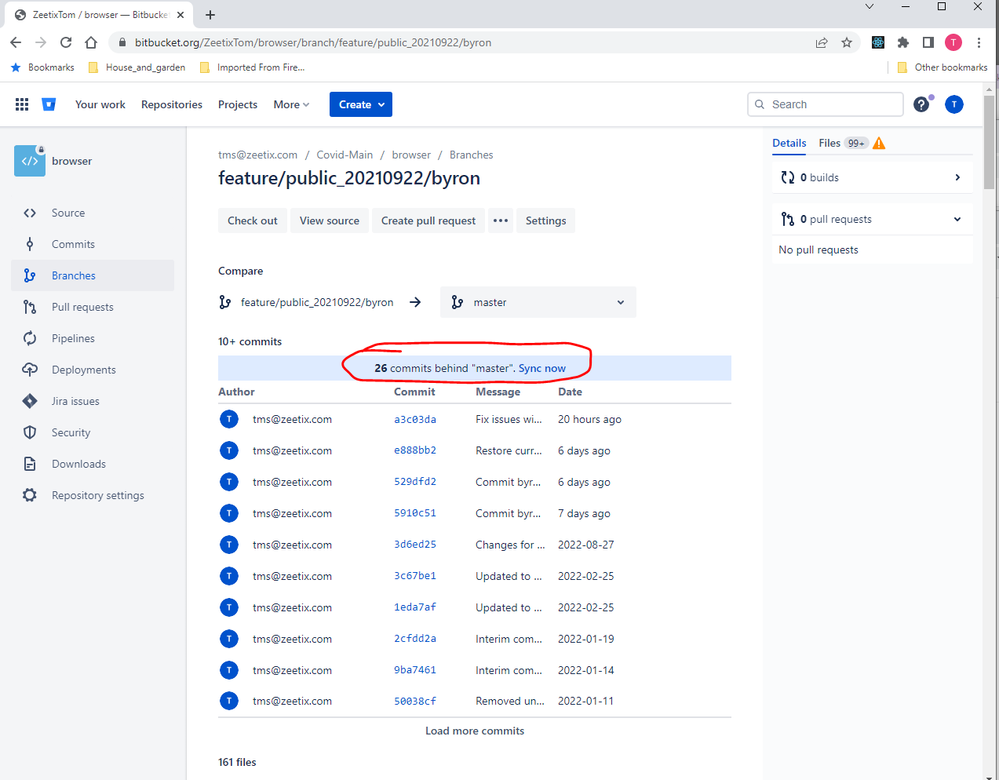The height and width of the screenshot is (780, 999).
Task: Expand the 0 builds panel chevron
Action: [958, 177]
